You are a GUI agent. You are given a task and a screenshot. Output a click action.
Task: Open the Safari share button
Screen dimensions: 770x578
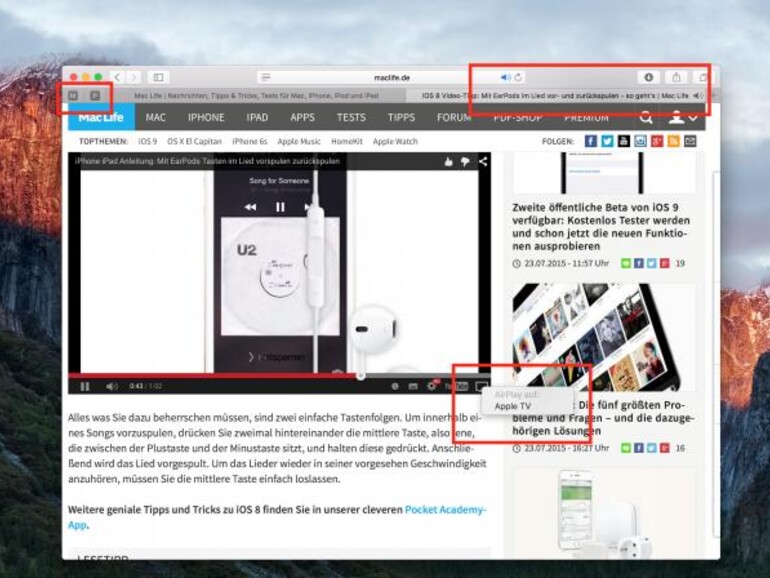point(676,77)
